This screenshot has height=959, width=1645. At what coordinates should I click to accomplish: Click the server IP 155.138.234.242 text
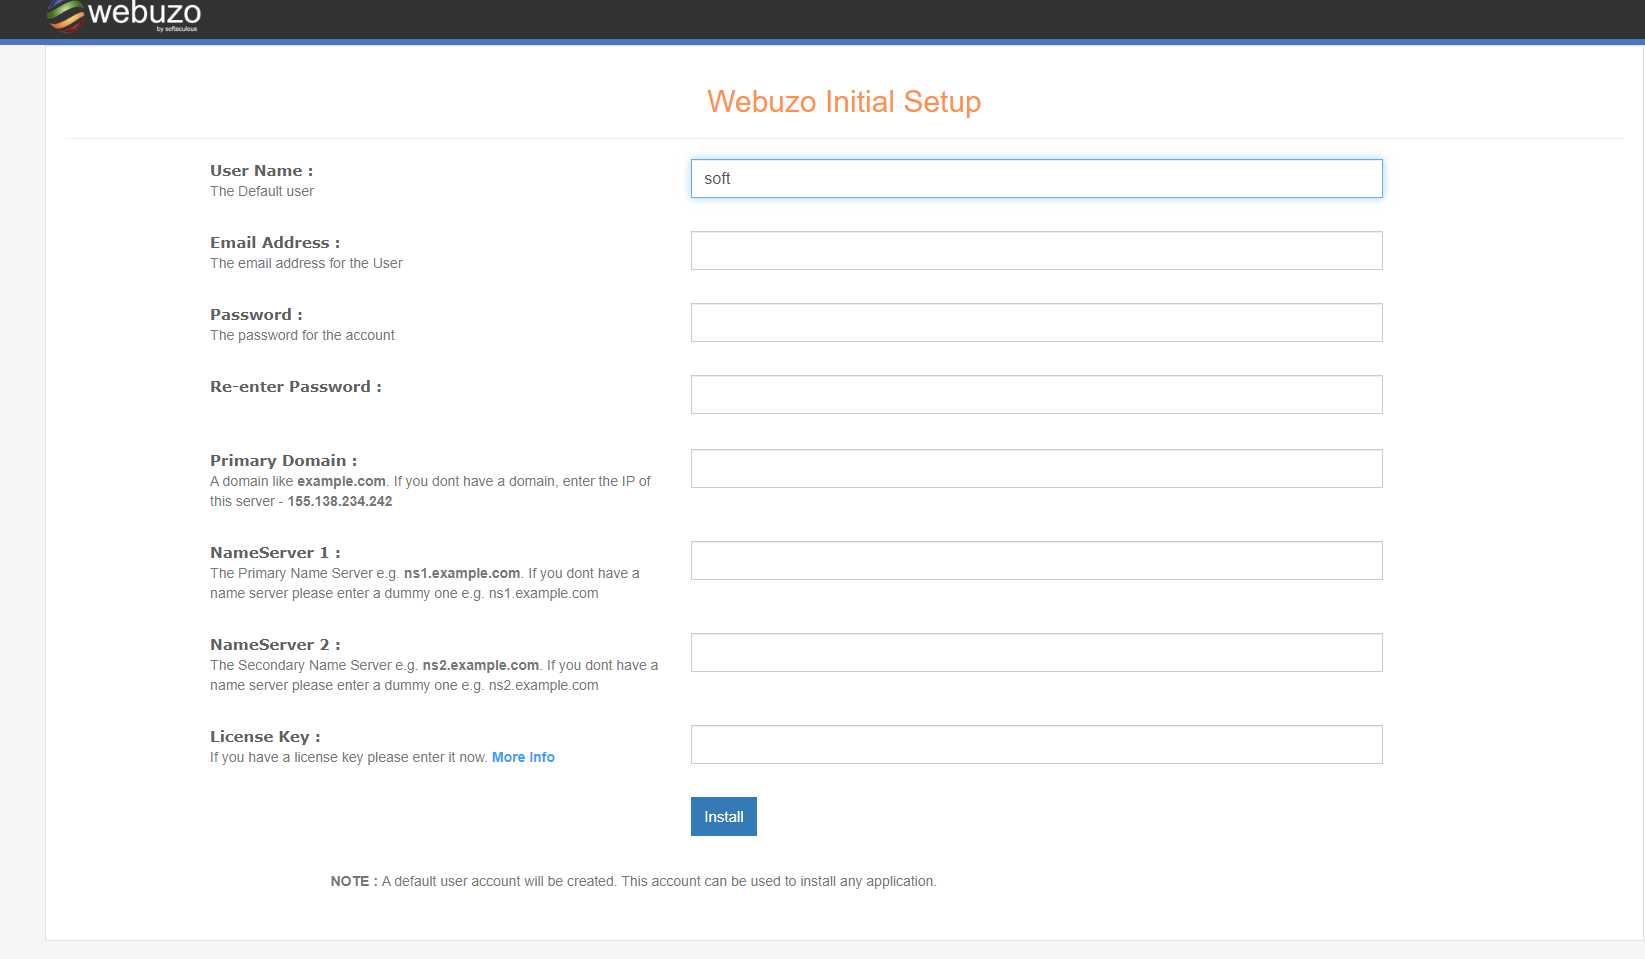click(340, 501)
